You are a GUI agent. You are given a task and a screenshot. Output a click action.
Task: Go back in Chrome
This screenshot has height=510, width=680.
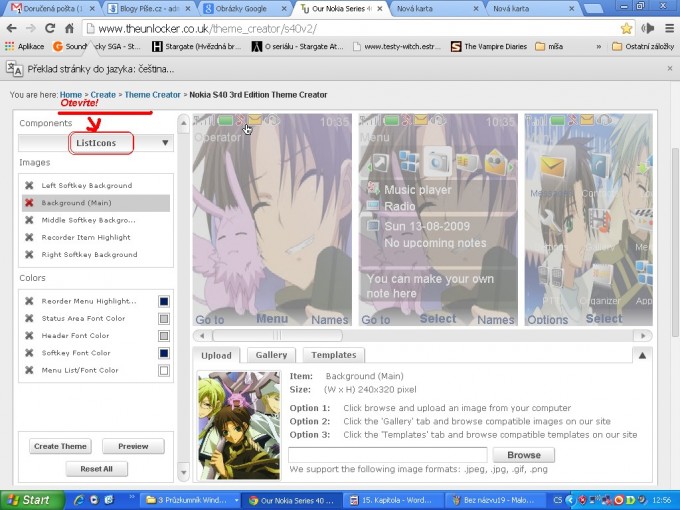point(12,29)
